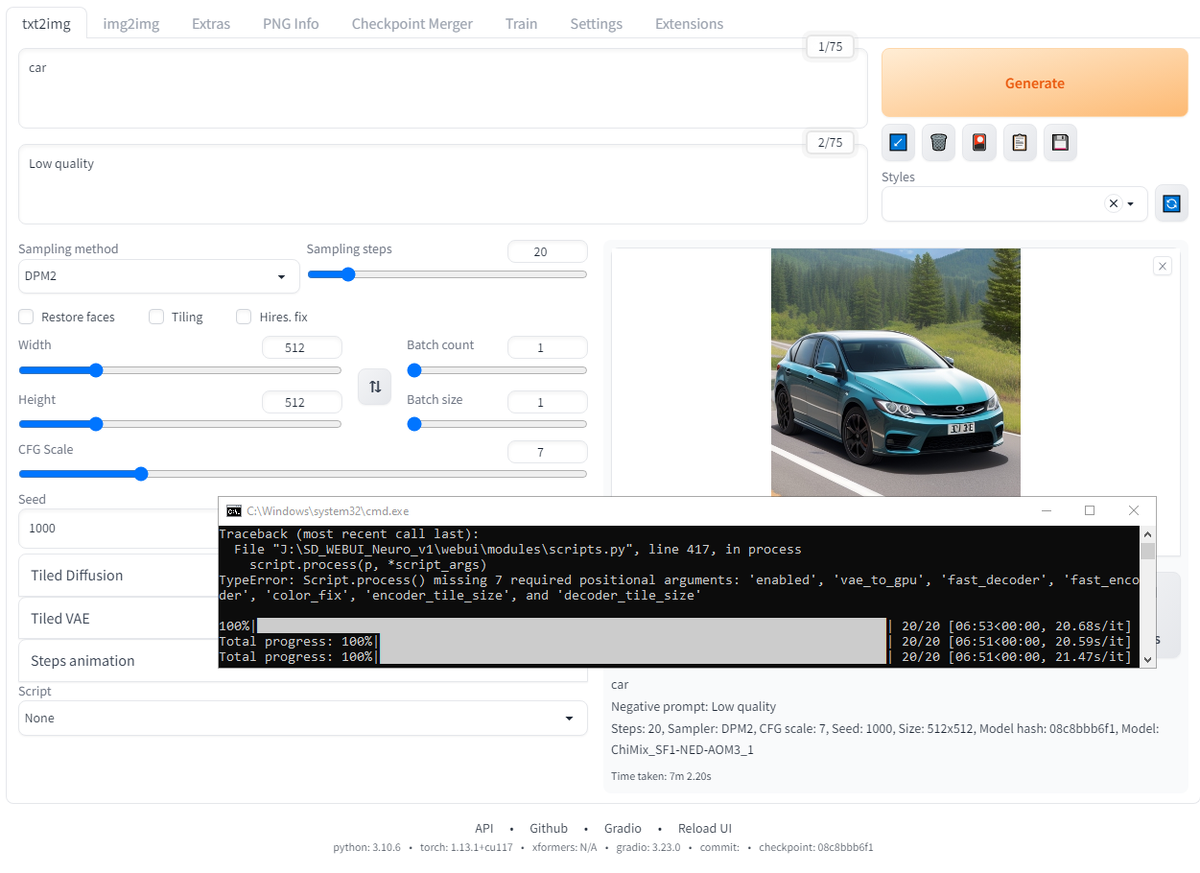The height and width of the screenshot is (873, 1200).
Task: Open the Checkpoint Merger tab
Action: [412, 23]
